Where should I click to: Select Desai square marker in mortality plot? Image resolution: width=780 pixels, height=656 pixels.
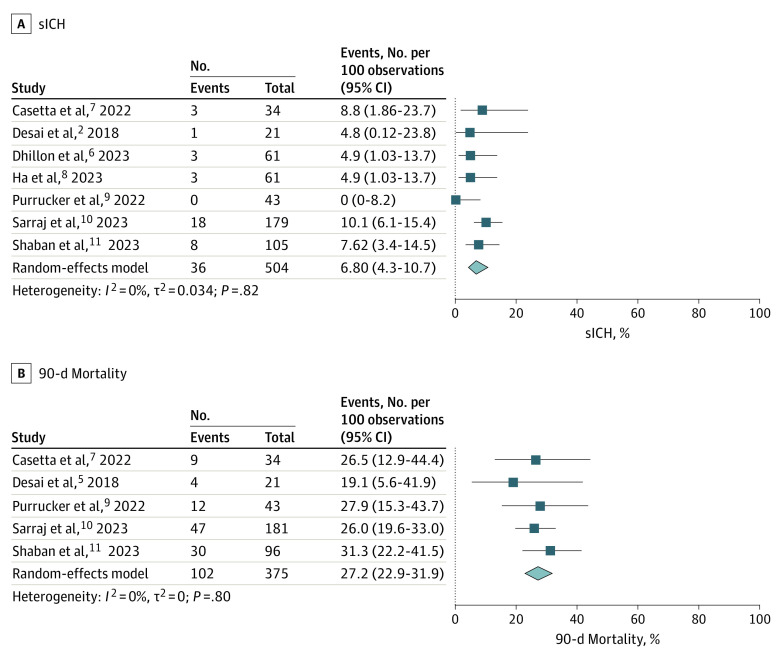click(513, 482)
